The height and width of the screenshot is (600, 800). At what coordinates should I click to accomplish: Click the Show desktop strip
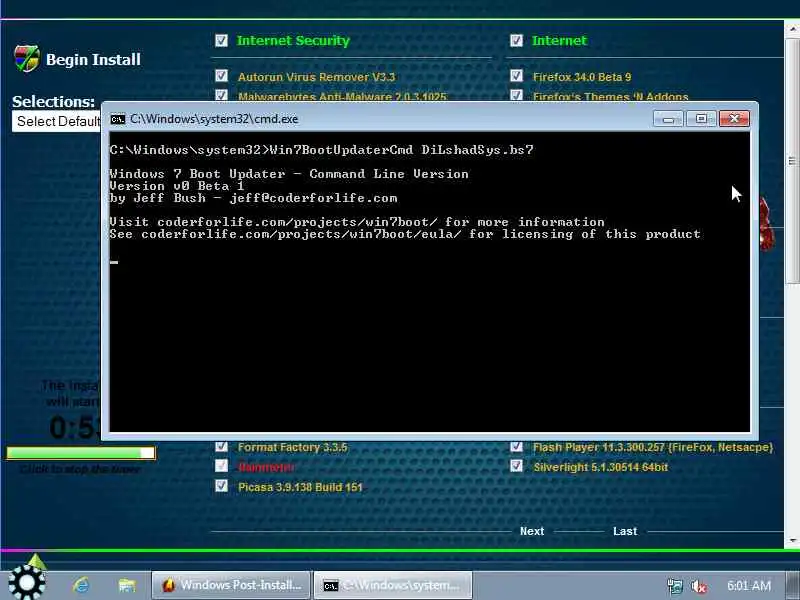793,585
